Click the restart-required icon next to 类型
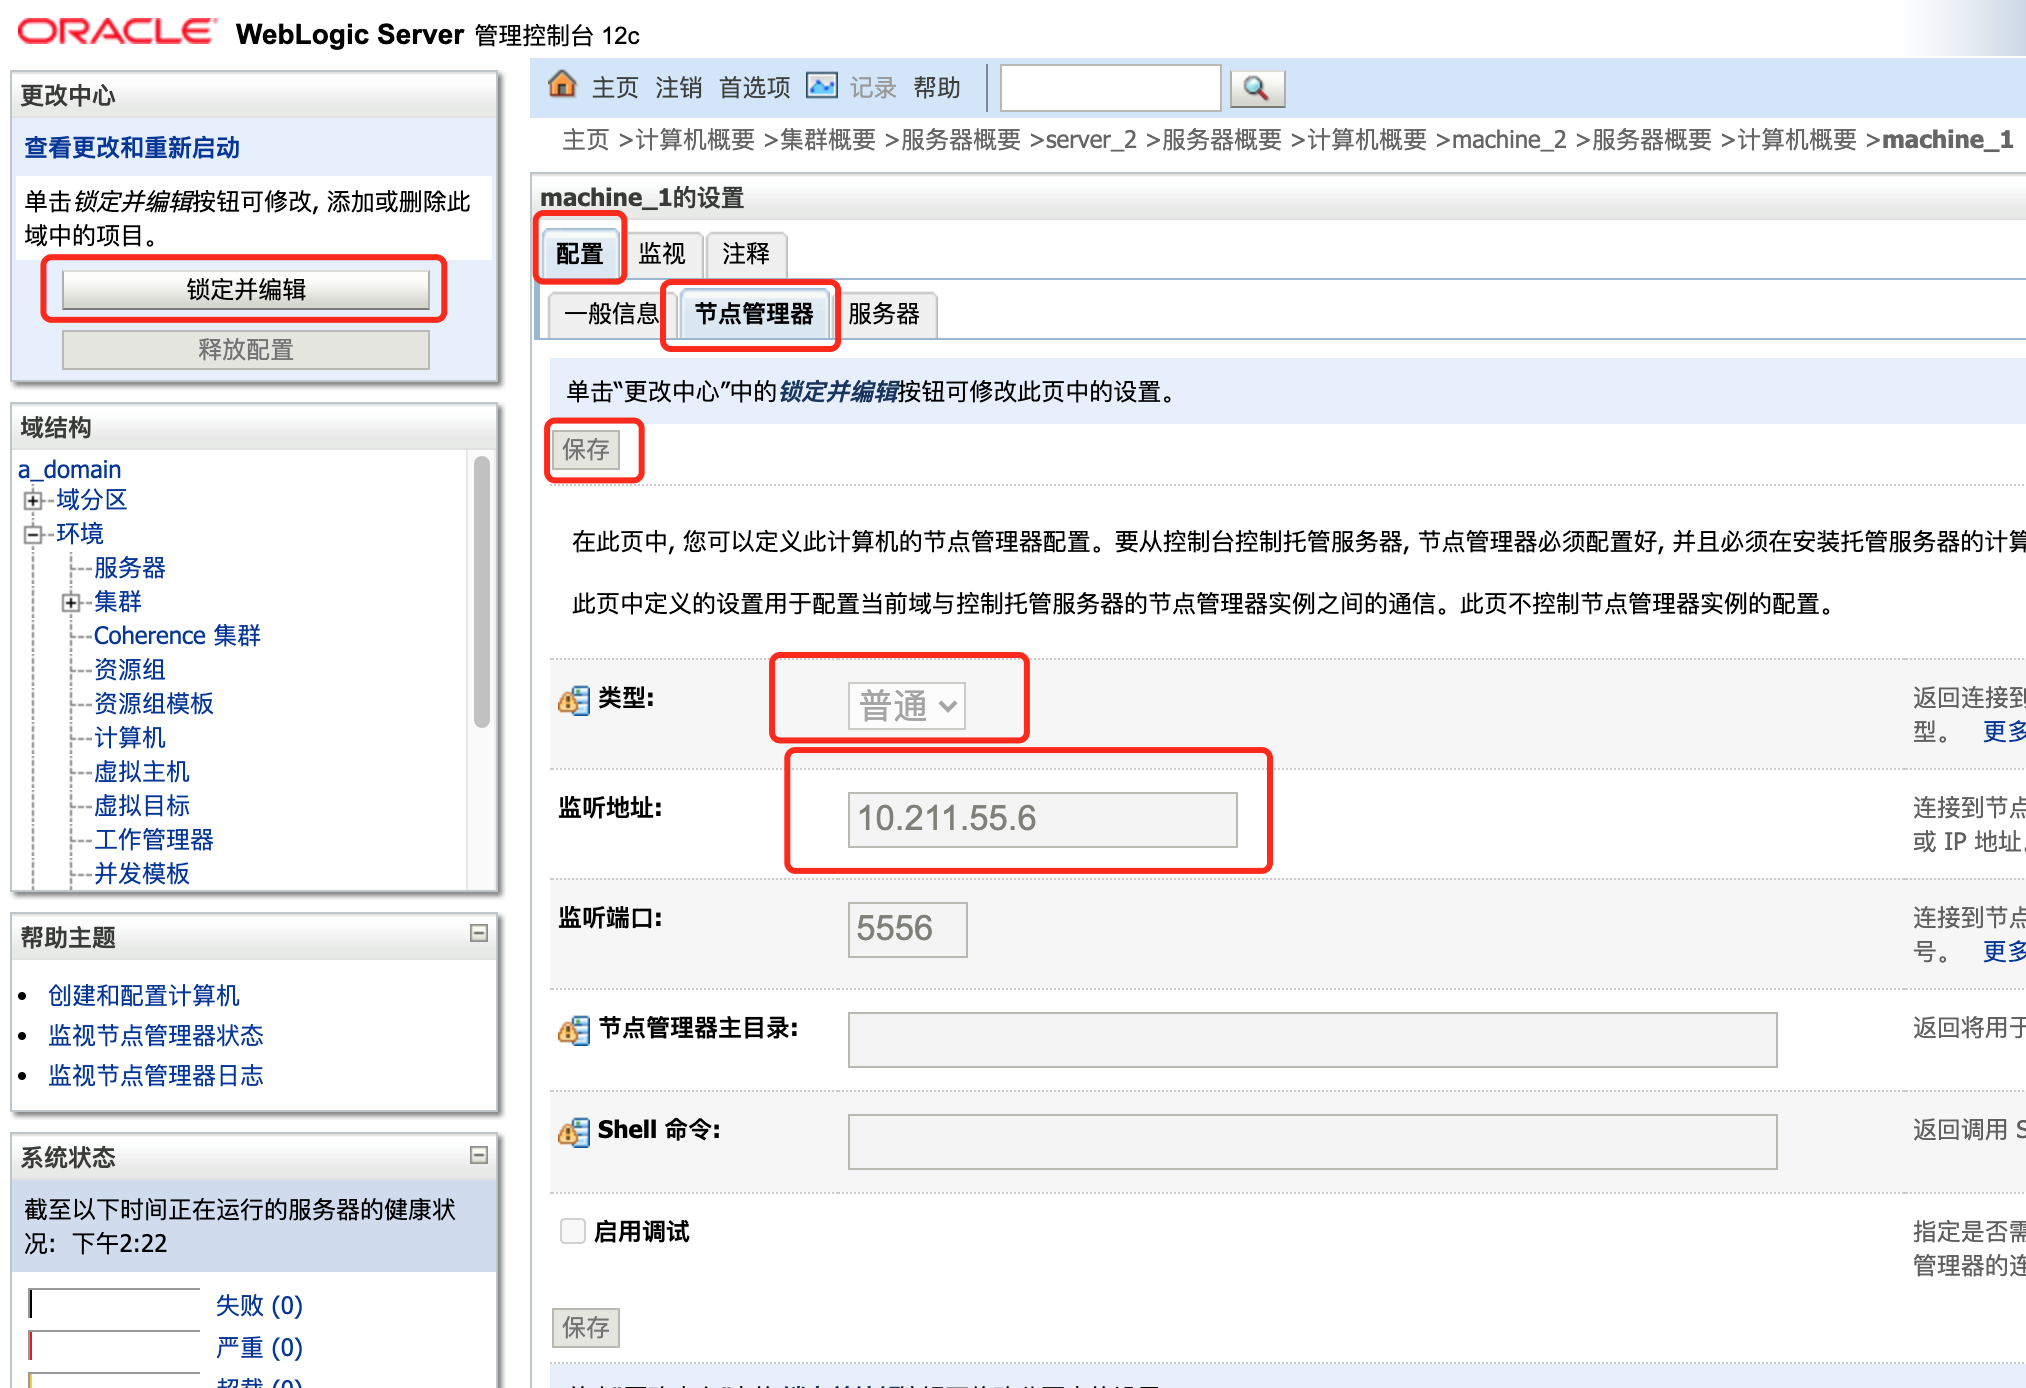This screenshot has width=2026, height=1388. coord(574,700)
